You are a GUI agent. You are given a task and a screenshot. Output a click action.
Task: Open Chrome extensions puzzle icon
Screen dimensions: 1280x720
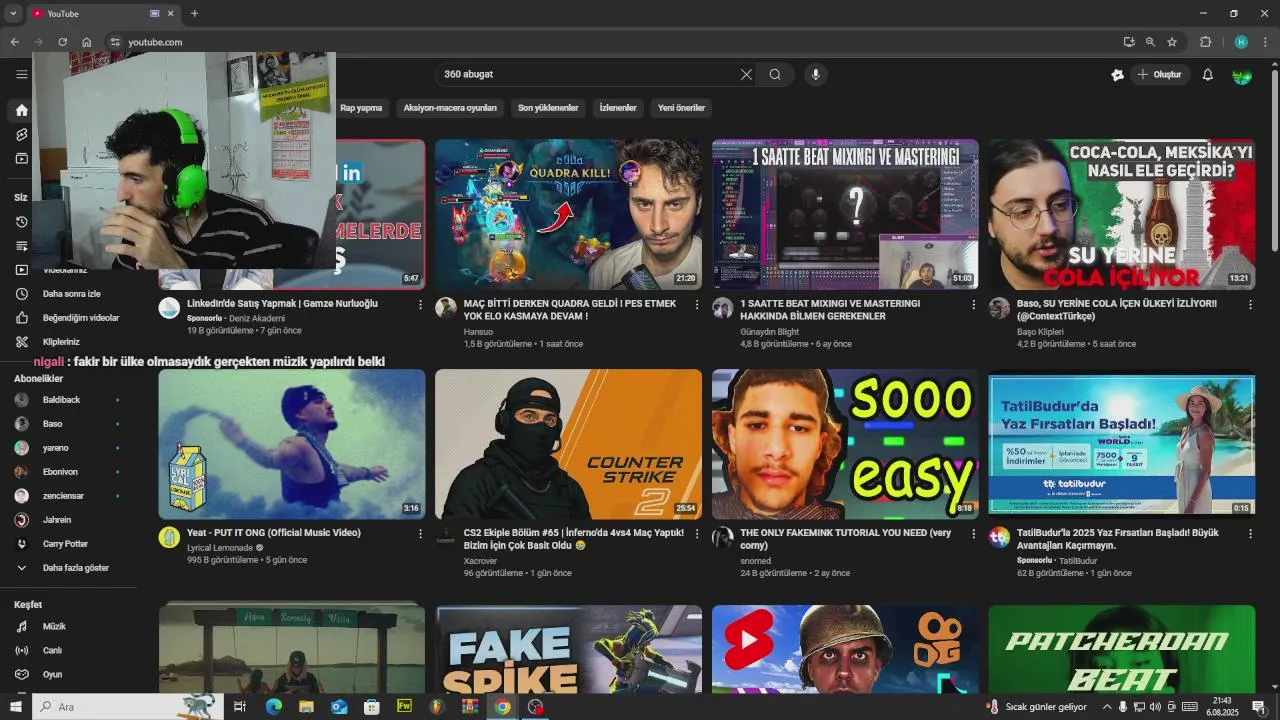coord(1205,42)
